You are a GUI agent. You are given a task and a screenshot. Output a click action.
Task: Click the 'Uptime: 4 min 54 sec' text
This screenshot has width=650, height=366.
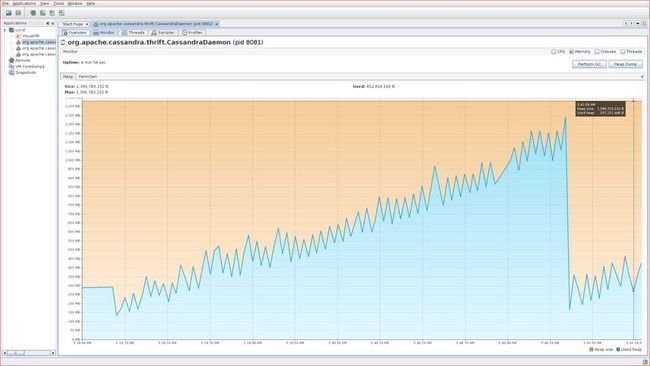[84, 63]
